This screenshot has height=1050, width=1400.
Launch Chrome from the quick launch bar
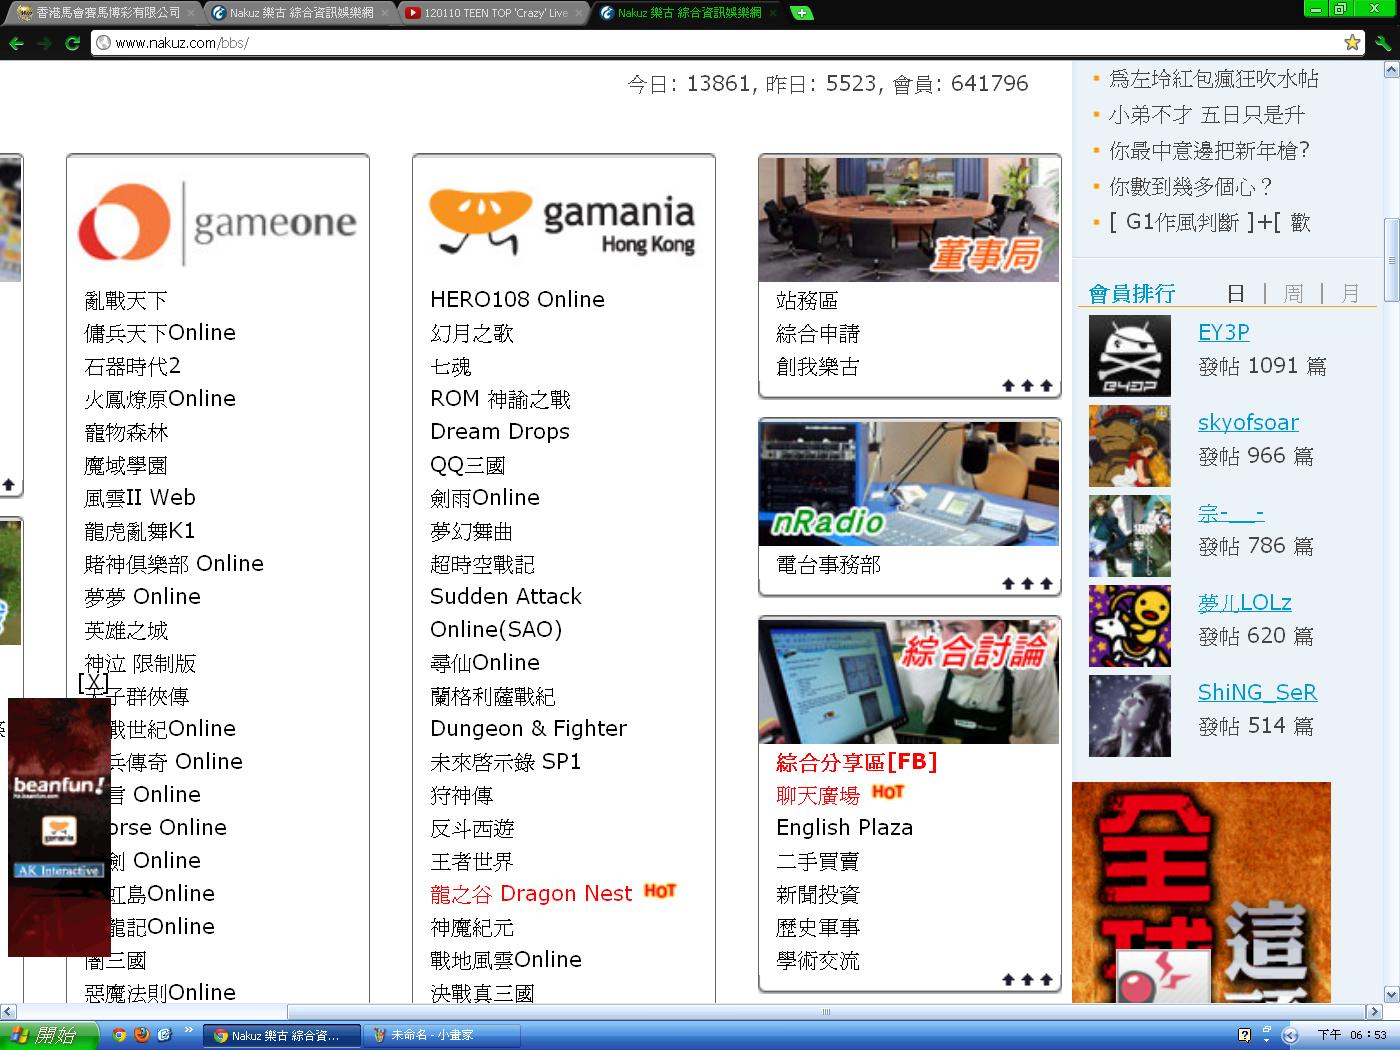click(119, 1035)
